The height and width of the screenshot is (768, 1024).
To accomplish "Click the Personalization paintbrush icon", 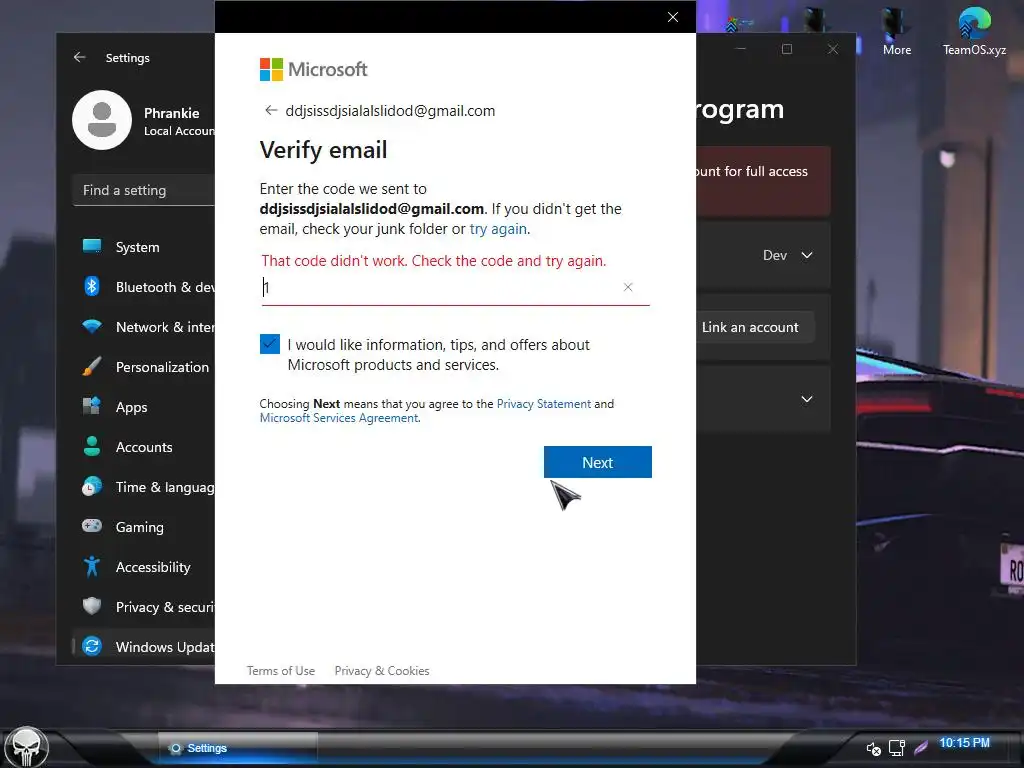I will point(92,366).
